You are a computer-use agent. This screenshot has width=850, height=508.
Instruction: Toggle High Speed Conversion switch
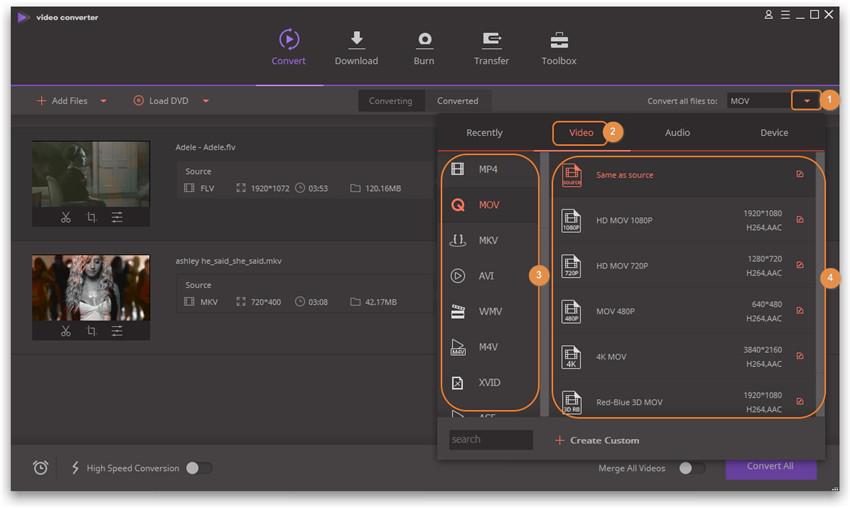(199, 468)
